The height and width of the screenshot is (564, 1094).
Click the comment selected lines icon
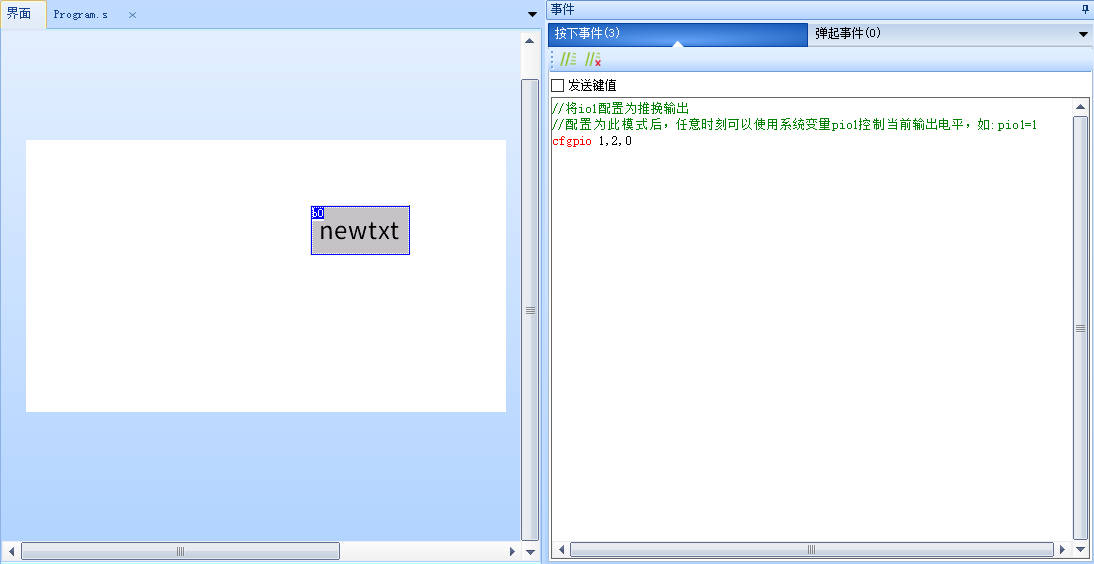[569, 59]
